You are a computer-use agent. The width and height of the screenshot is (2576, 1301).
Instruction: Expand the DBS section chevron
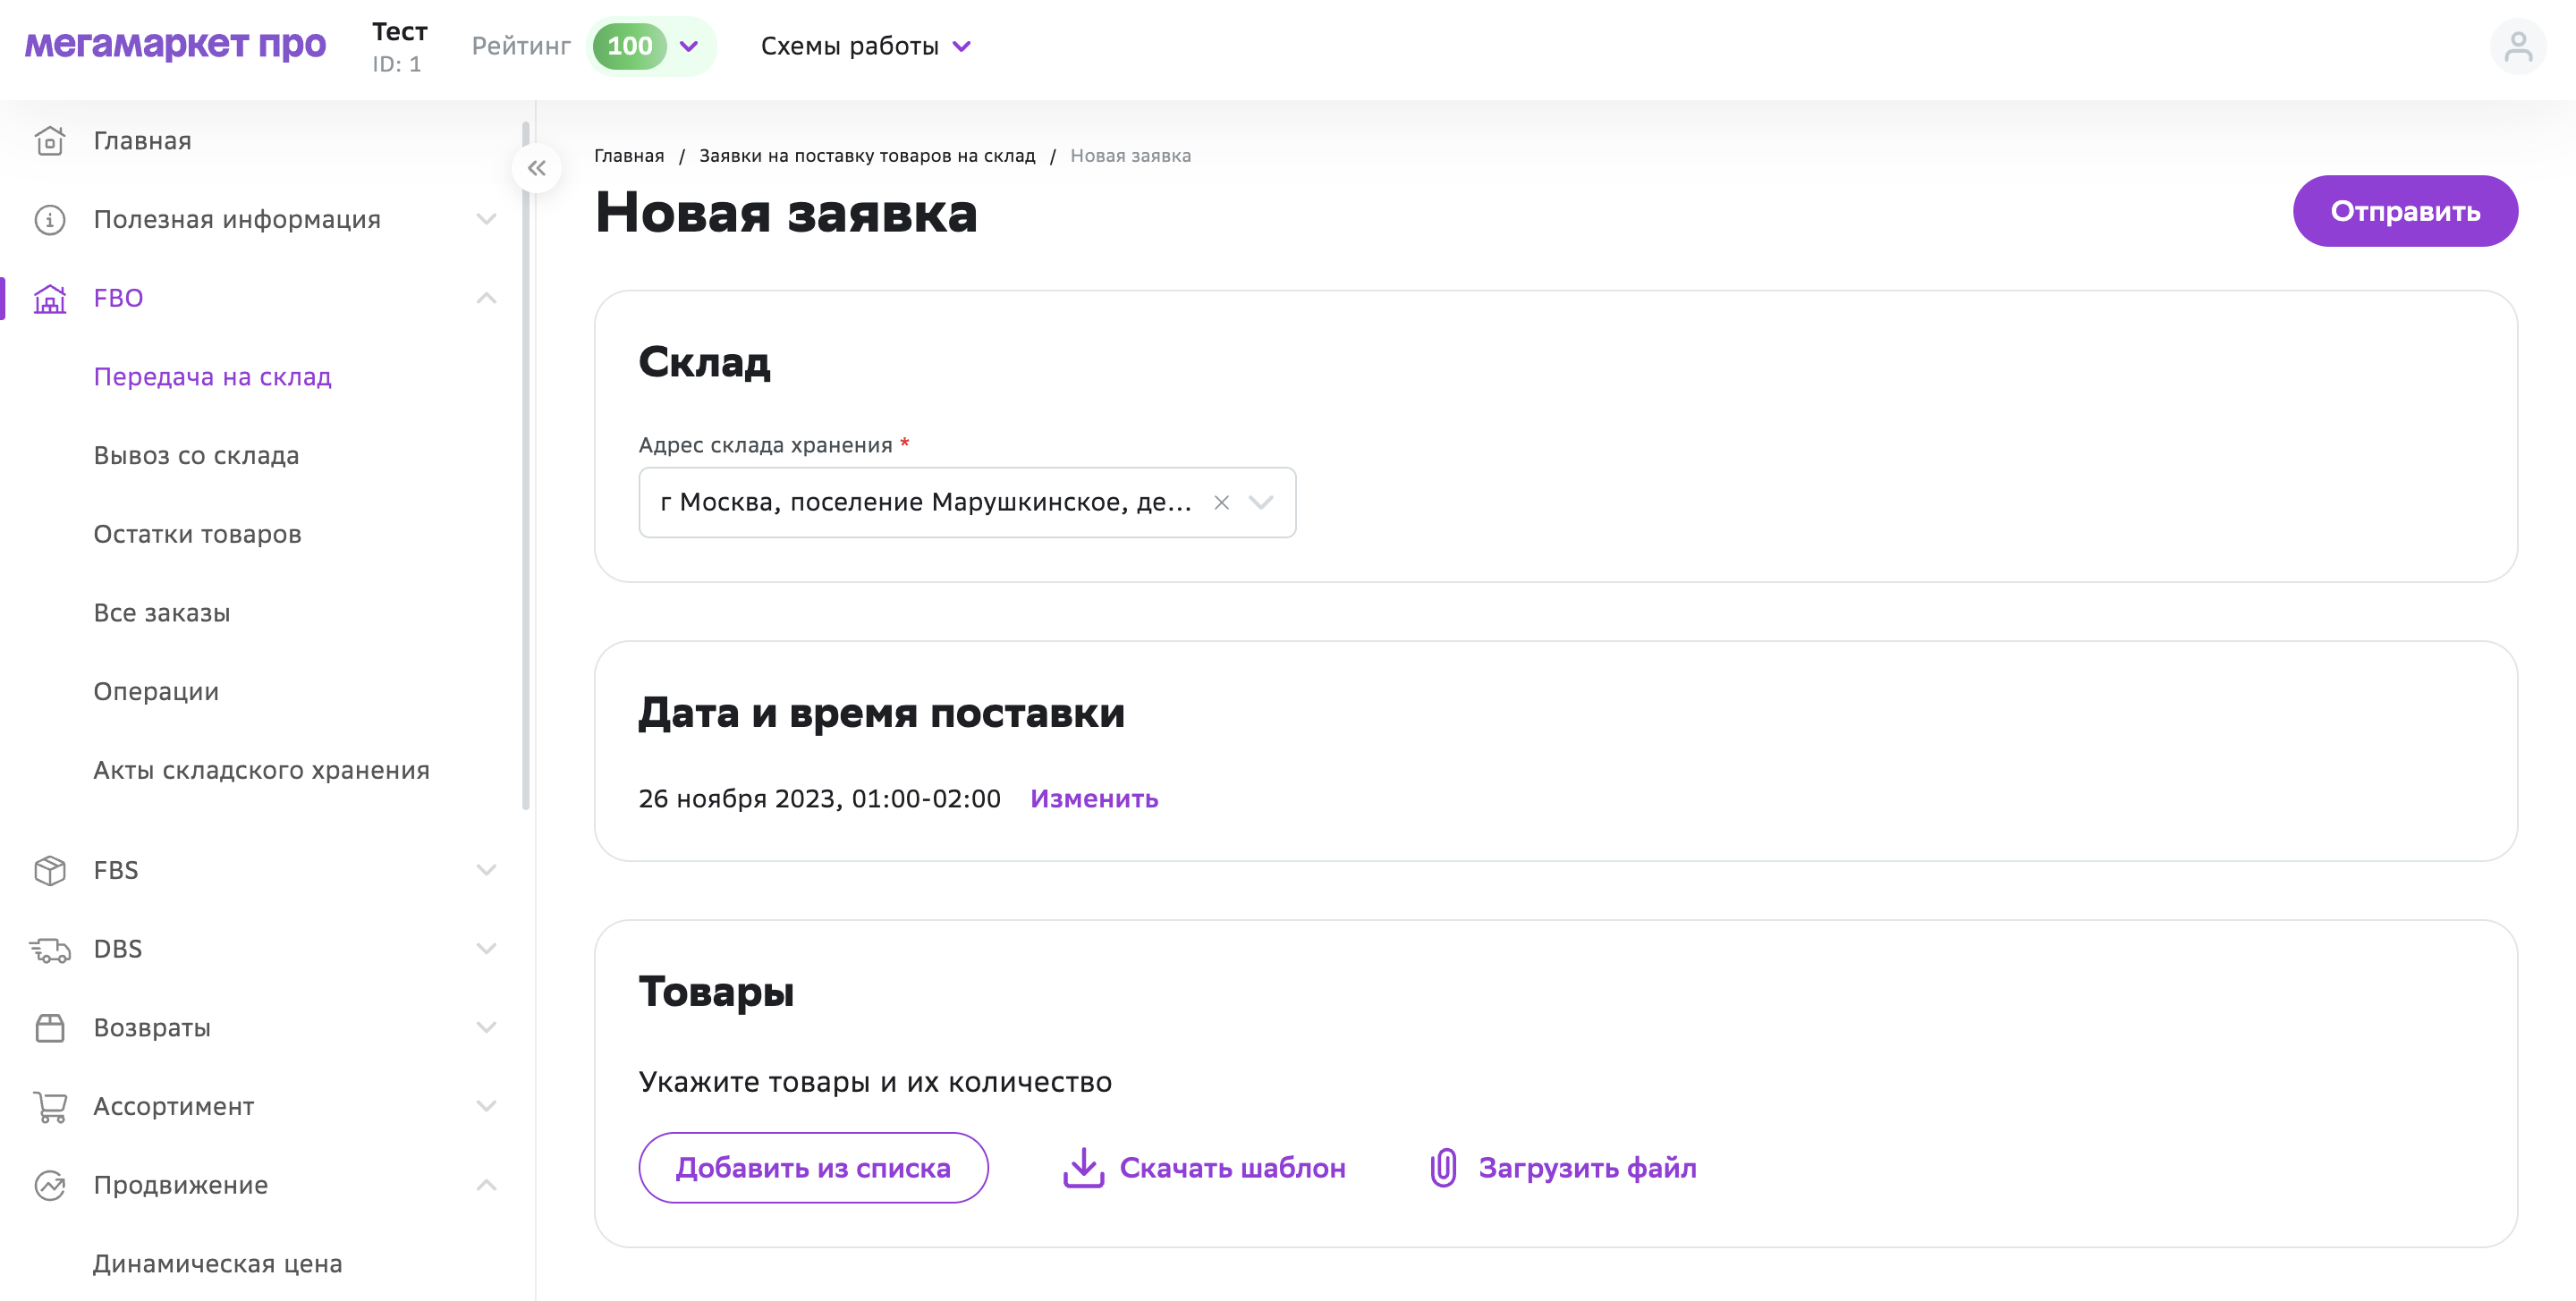486,949
